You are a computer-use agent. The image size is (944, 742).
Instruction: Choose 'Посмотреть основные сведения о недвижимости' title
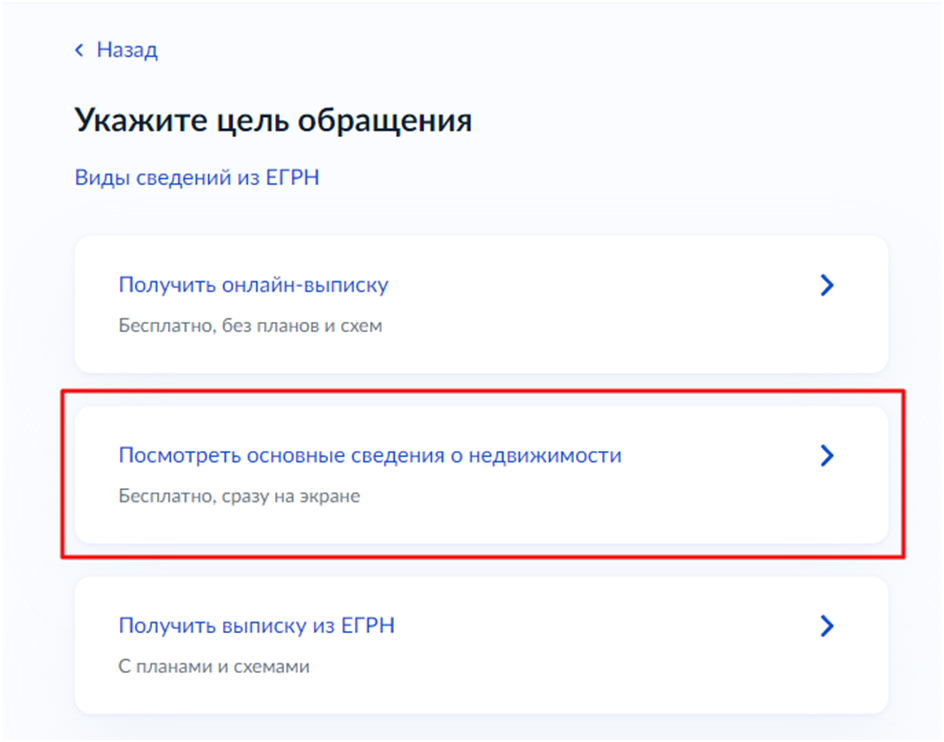(370, 456)
